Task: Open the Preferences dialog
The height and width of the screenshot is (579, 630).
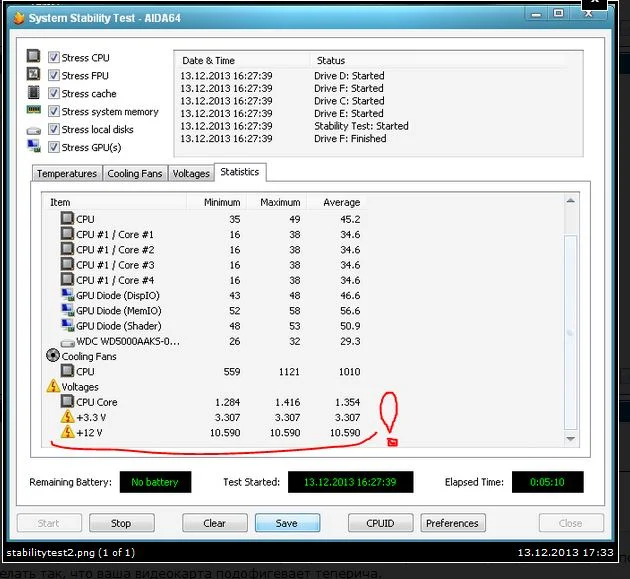Action: click(453, 523)
